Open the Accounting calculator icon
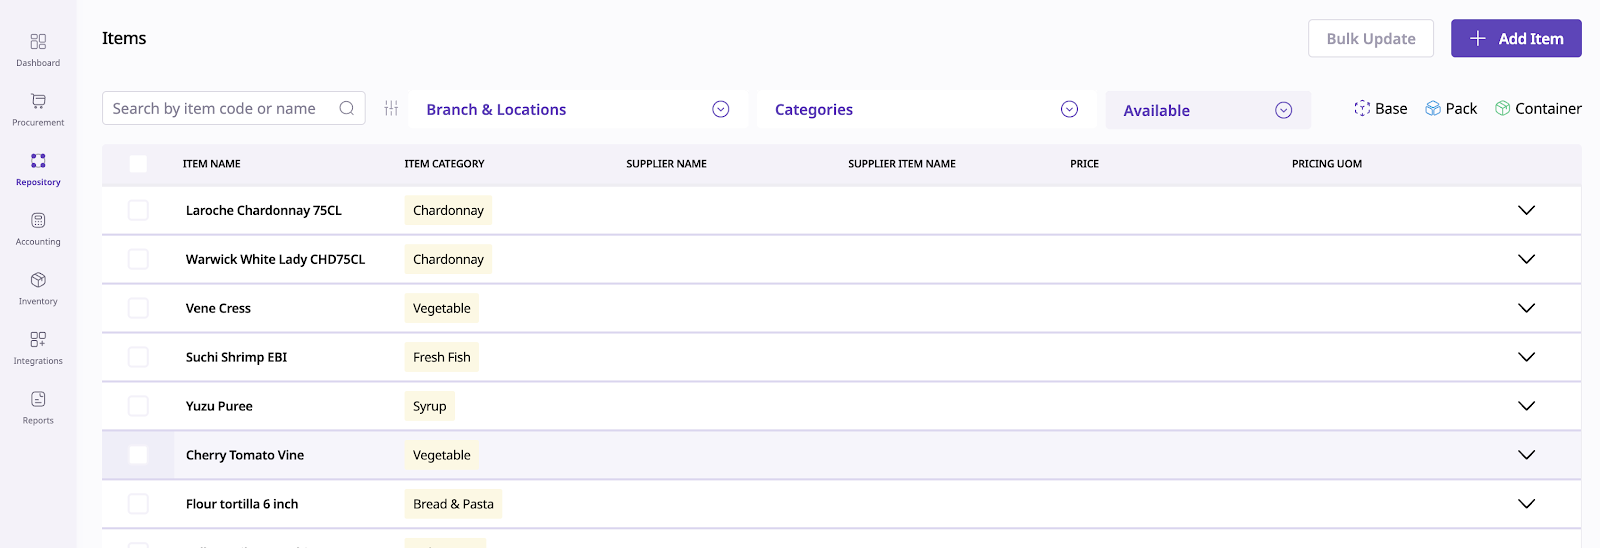Viewport: 1600px width, 548px height. coord(38,221)
